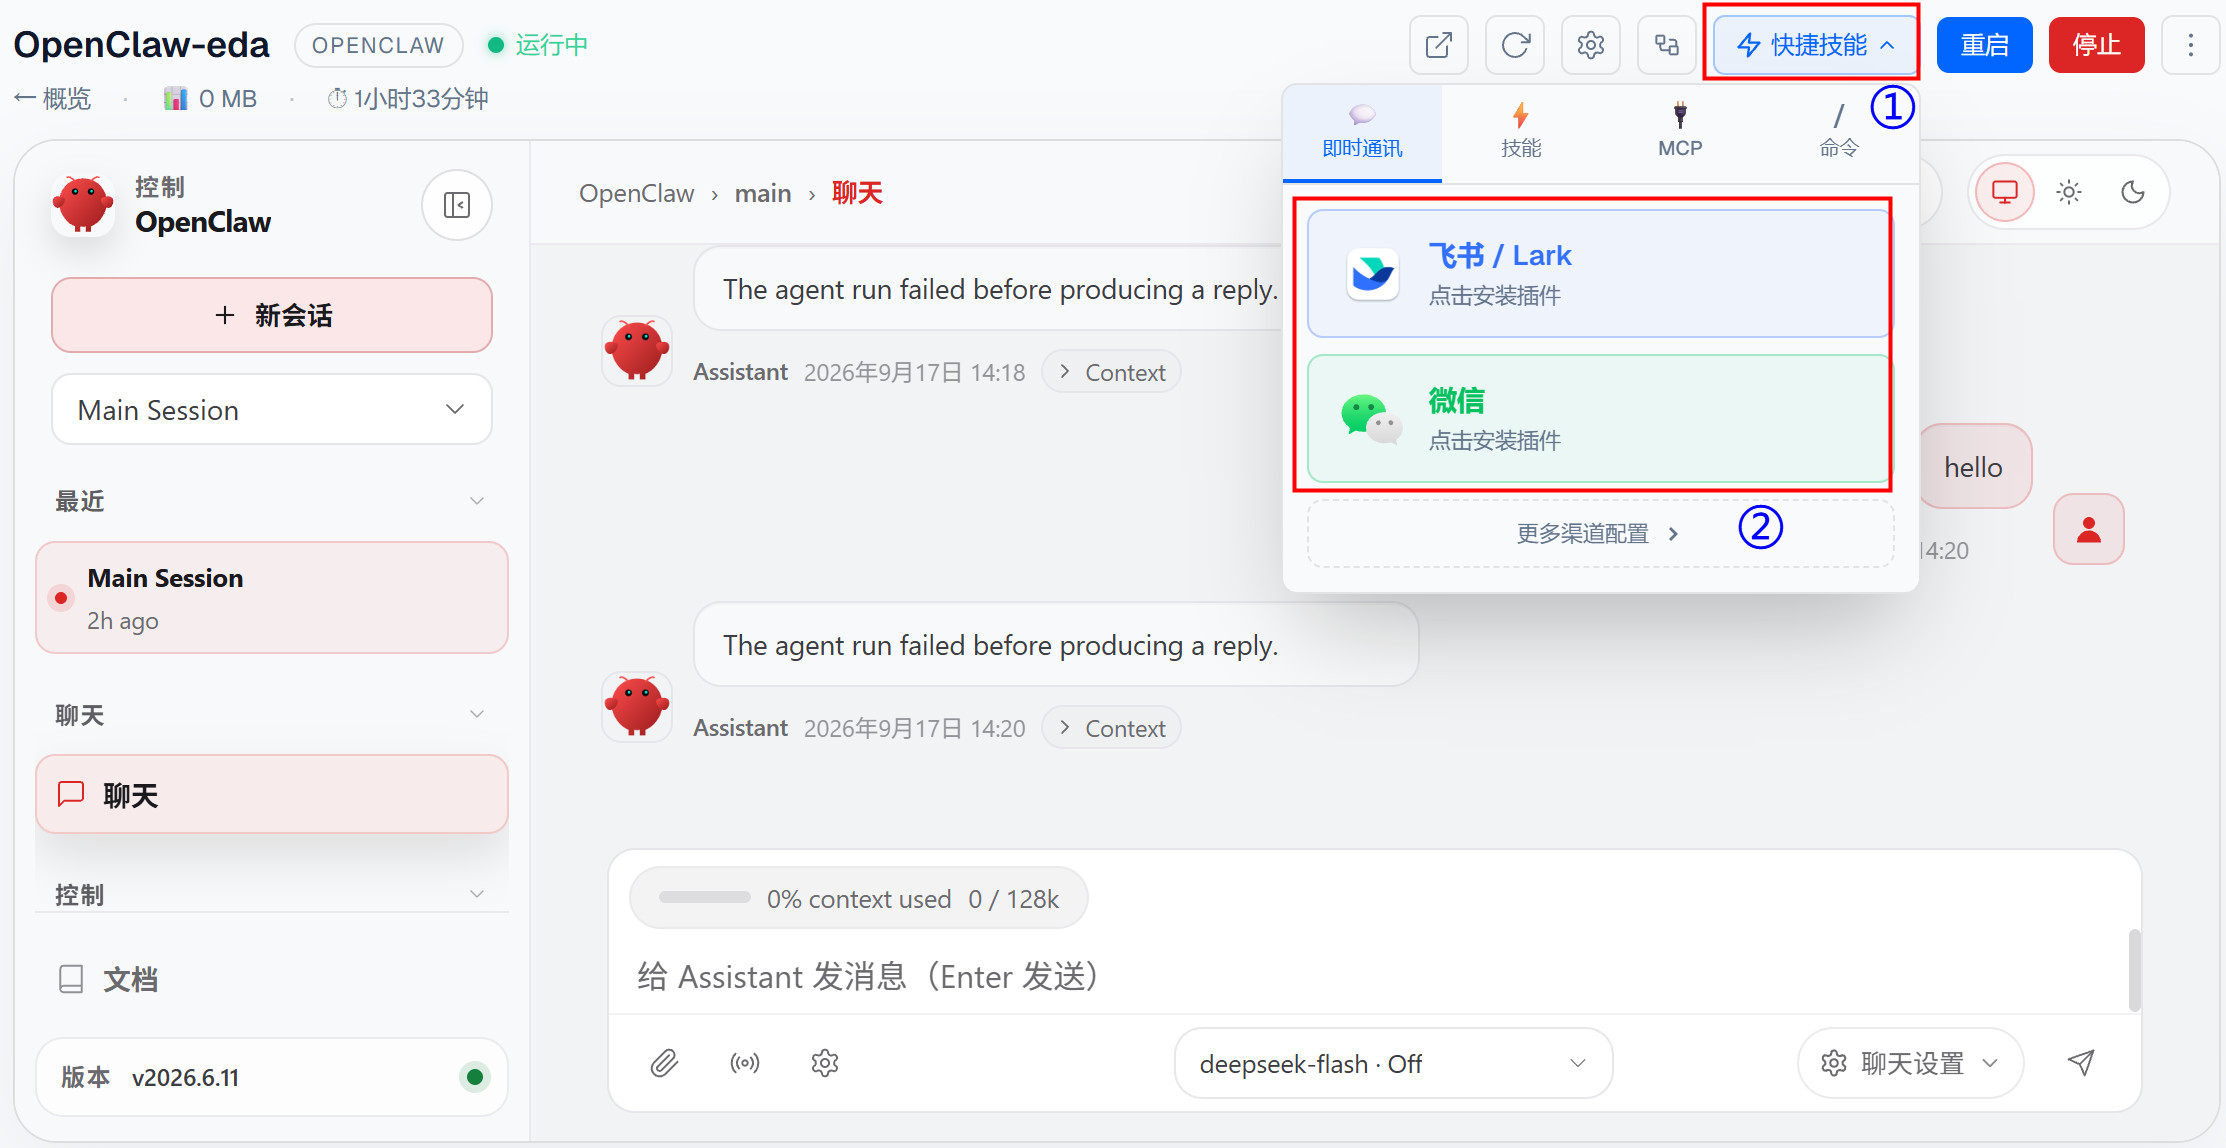Switch to dark theme moon icon
The image size is (2226, 1148).
(2133, 192)
